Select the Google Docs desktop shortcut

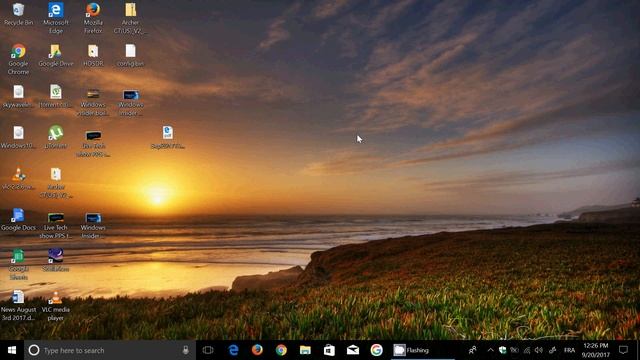click(18, 219)
